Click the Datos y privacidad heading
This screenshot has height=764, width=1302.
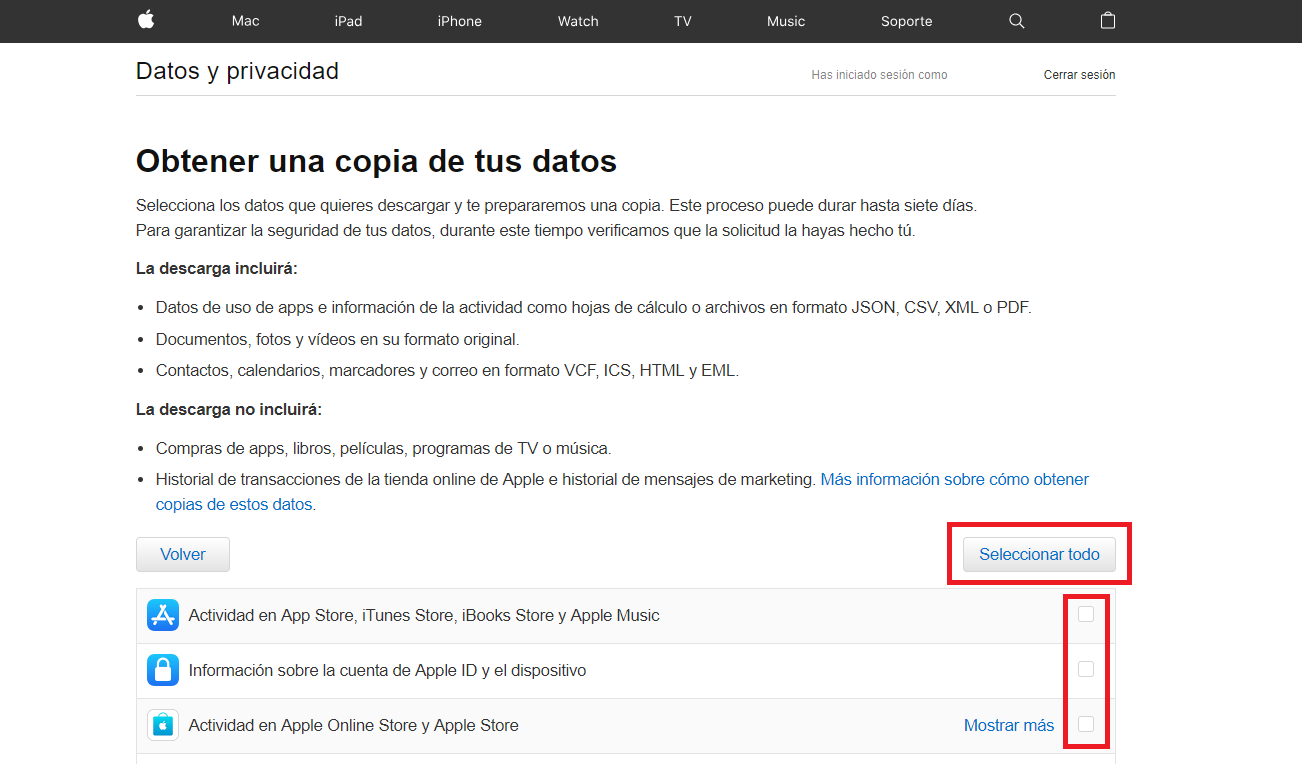(x=237, y=71)
